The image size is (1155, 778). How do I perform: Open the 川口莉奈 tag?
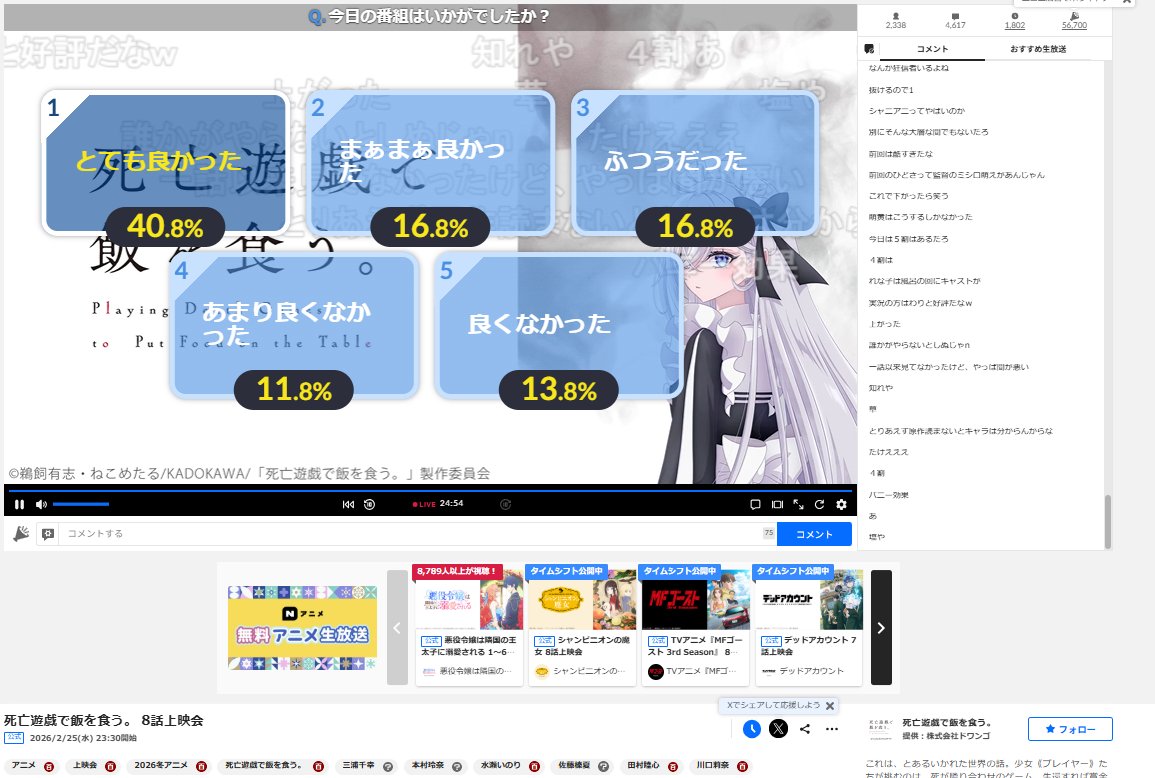(712, 765)
